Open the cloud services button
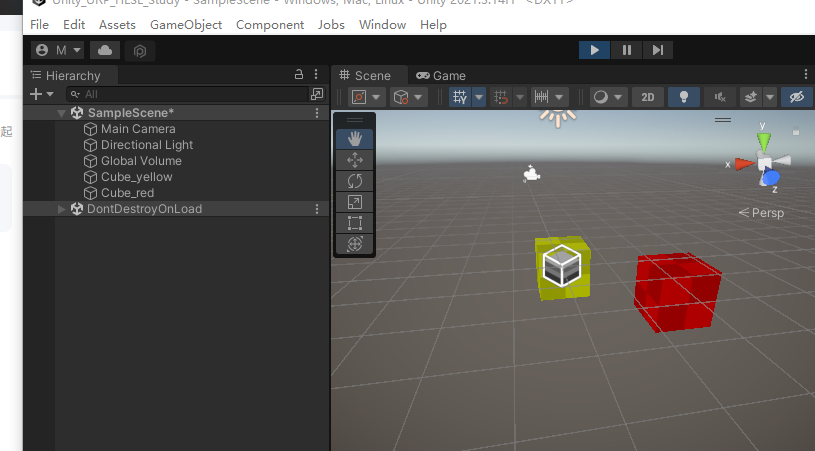Image resolution: width=815 pixels, height=451 pixels. [105, 50]
